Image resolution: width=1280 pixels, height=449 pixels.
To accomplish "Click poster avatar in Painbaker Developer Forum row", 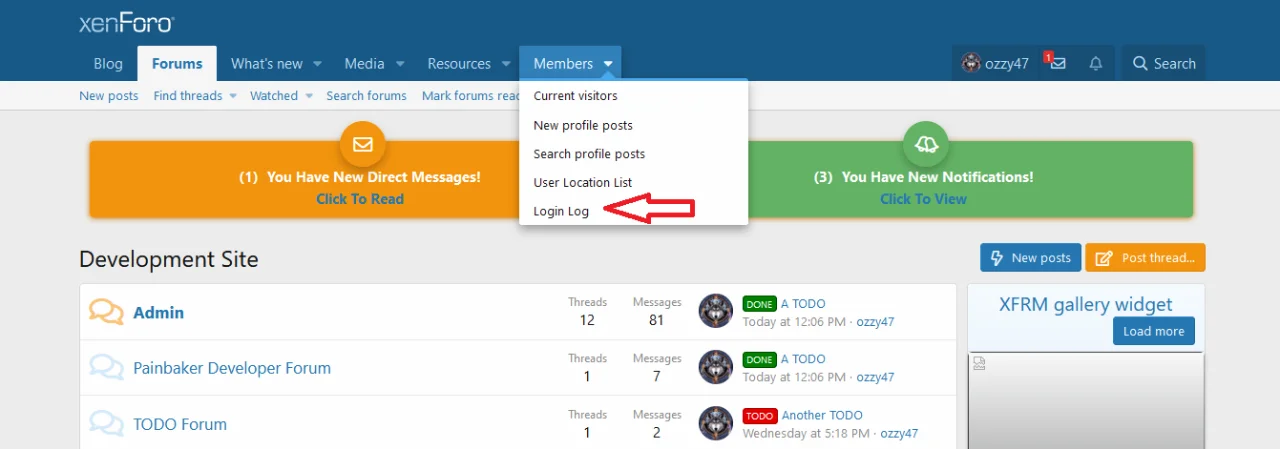I will [x=715, y=367].
